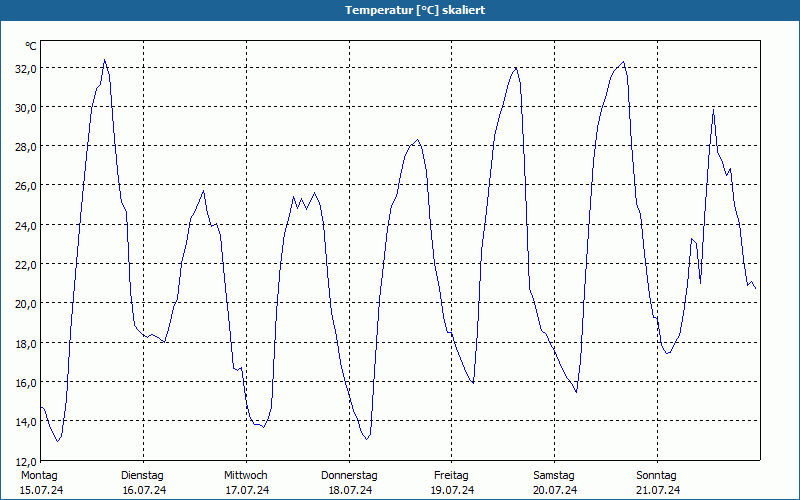Click the 12,0 y-axis label
The image size is (800, 500).
(x=26, y=461)
